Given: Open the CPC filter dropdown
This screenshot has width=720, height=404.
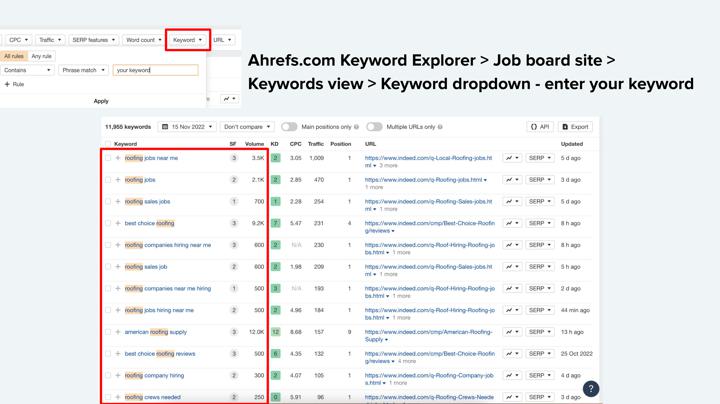Looking at the screenshot, I should point(18,40).
